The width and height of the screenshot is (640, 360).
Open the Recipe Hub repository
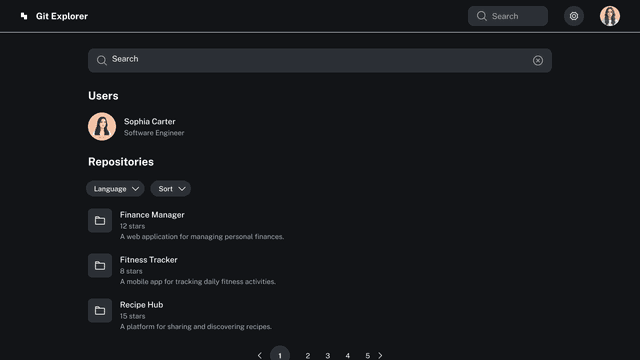pyautogui.click(x=141, y=304)
